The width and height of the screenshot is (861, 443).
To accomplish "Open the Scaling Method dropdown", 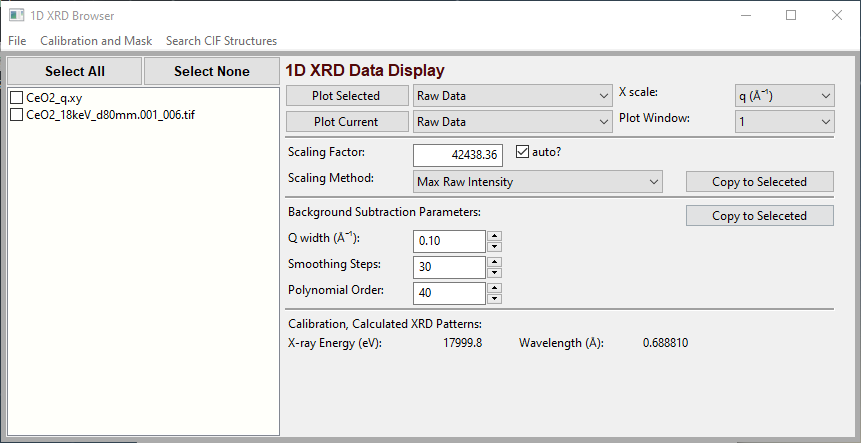I will 538,181.
